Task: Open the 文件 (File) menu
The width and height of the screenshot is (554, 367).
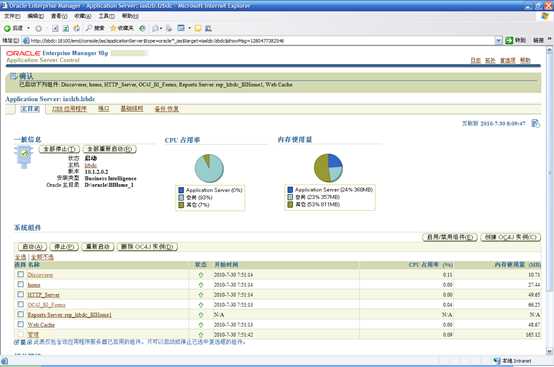Action: tap(12, 16)
